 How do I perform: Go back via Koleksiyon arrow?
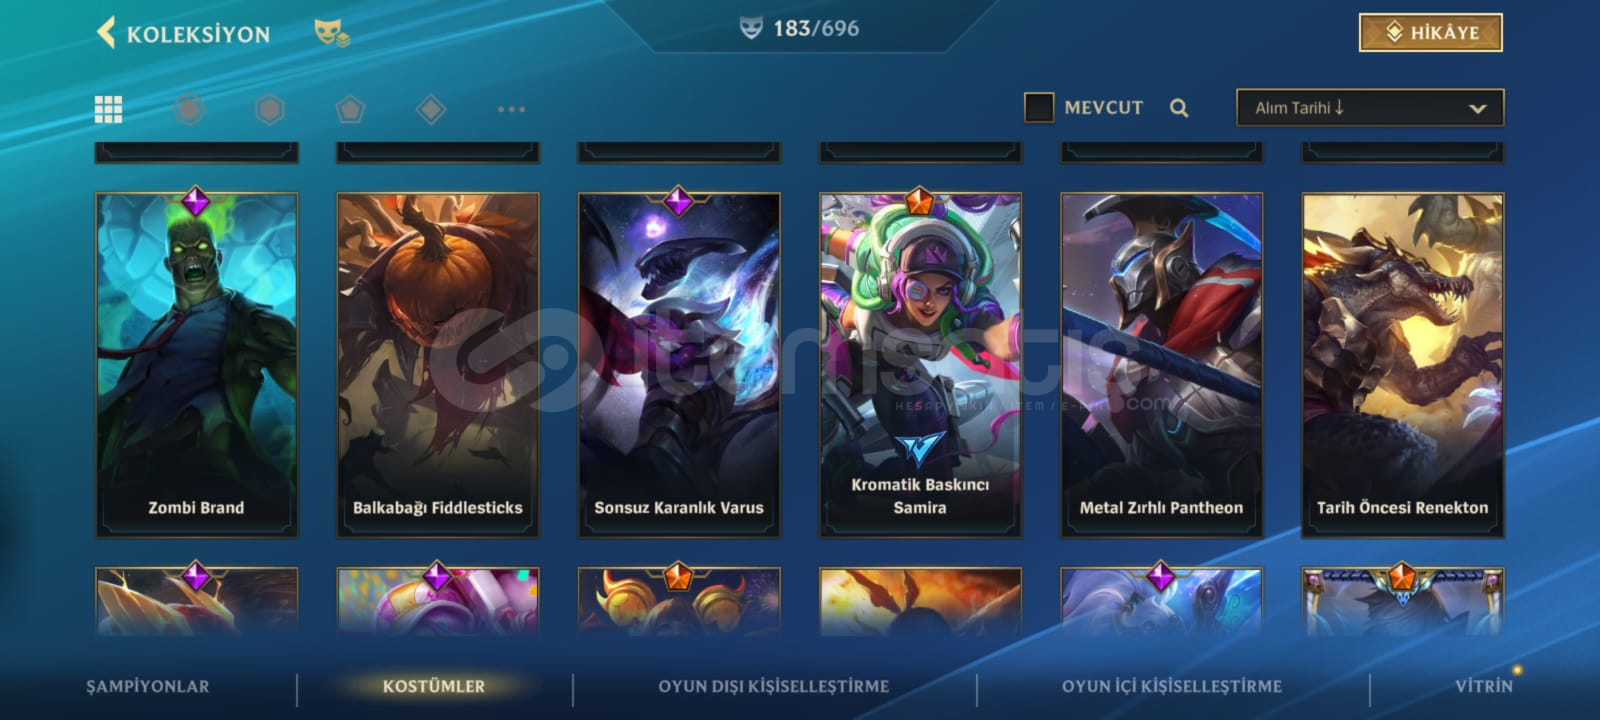(x=107, y=32)
